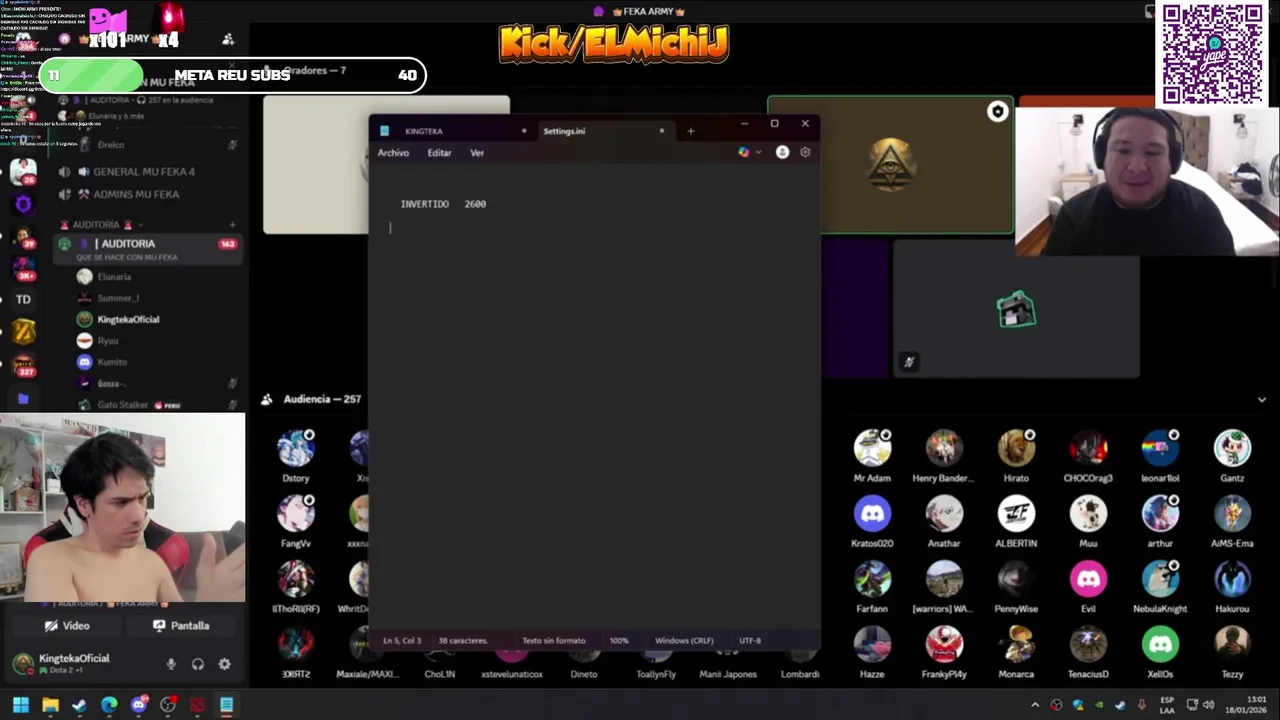1280x720 pixels.
Task: Click the Copilot icon in Notepad
Action: coord(743,152)
